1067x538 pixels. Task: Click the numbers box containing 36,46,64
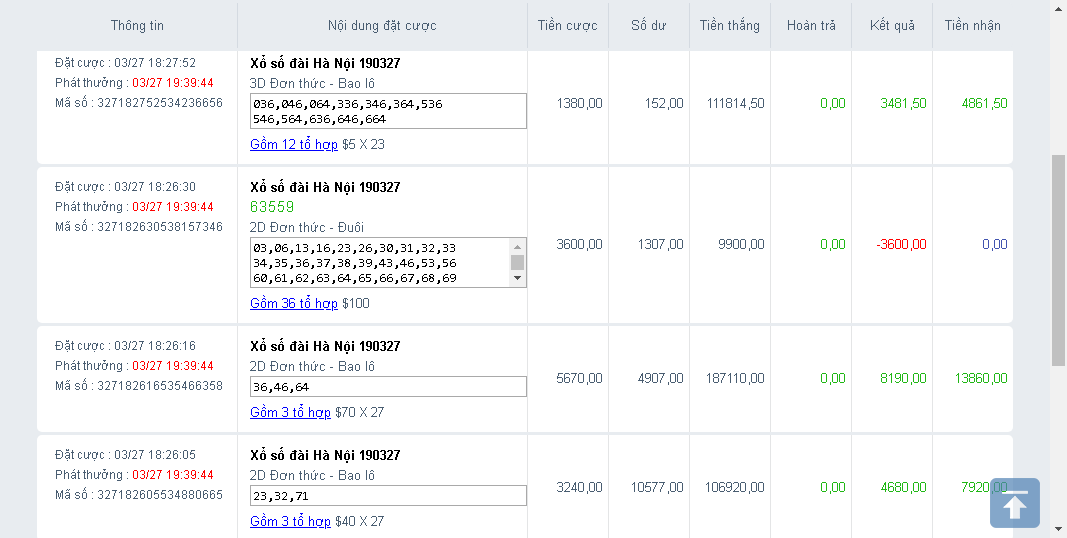[x=388, y=387]
